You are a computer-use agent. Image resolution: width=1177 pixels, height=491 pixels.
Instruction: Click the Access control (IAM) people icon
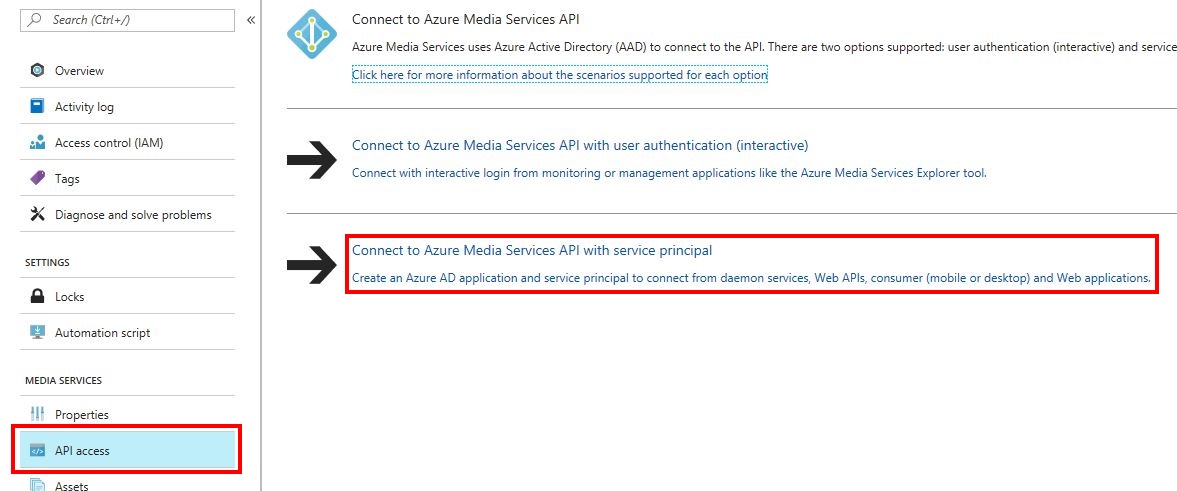(37, 143)
